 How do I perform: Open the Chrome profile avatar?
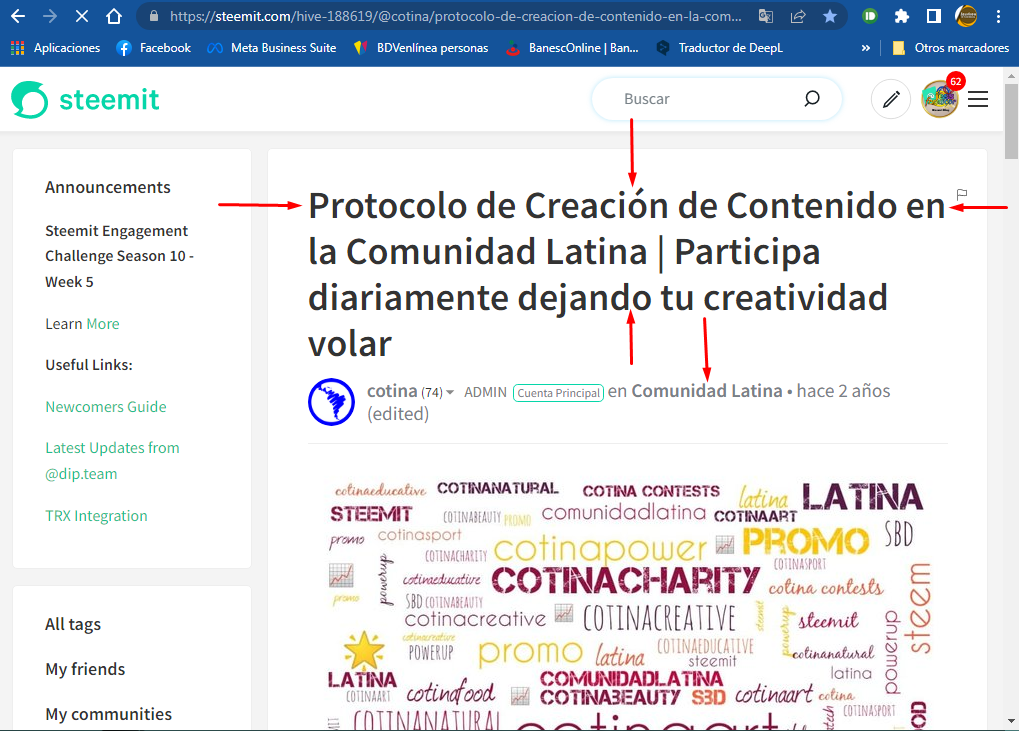pos(966,16)
